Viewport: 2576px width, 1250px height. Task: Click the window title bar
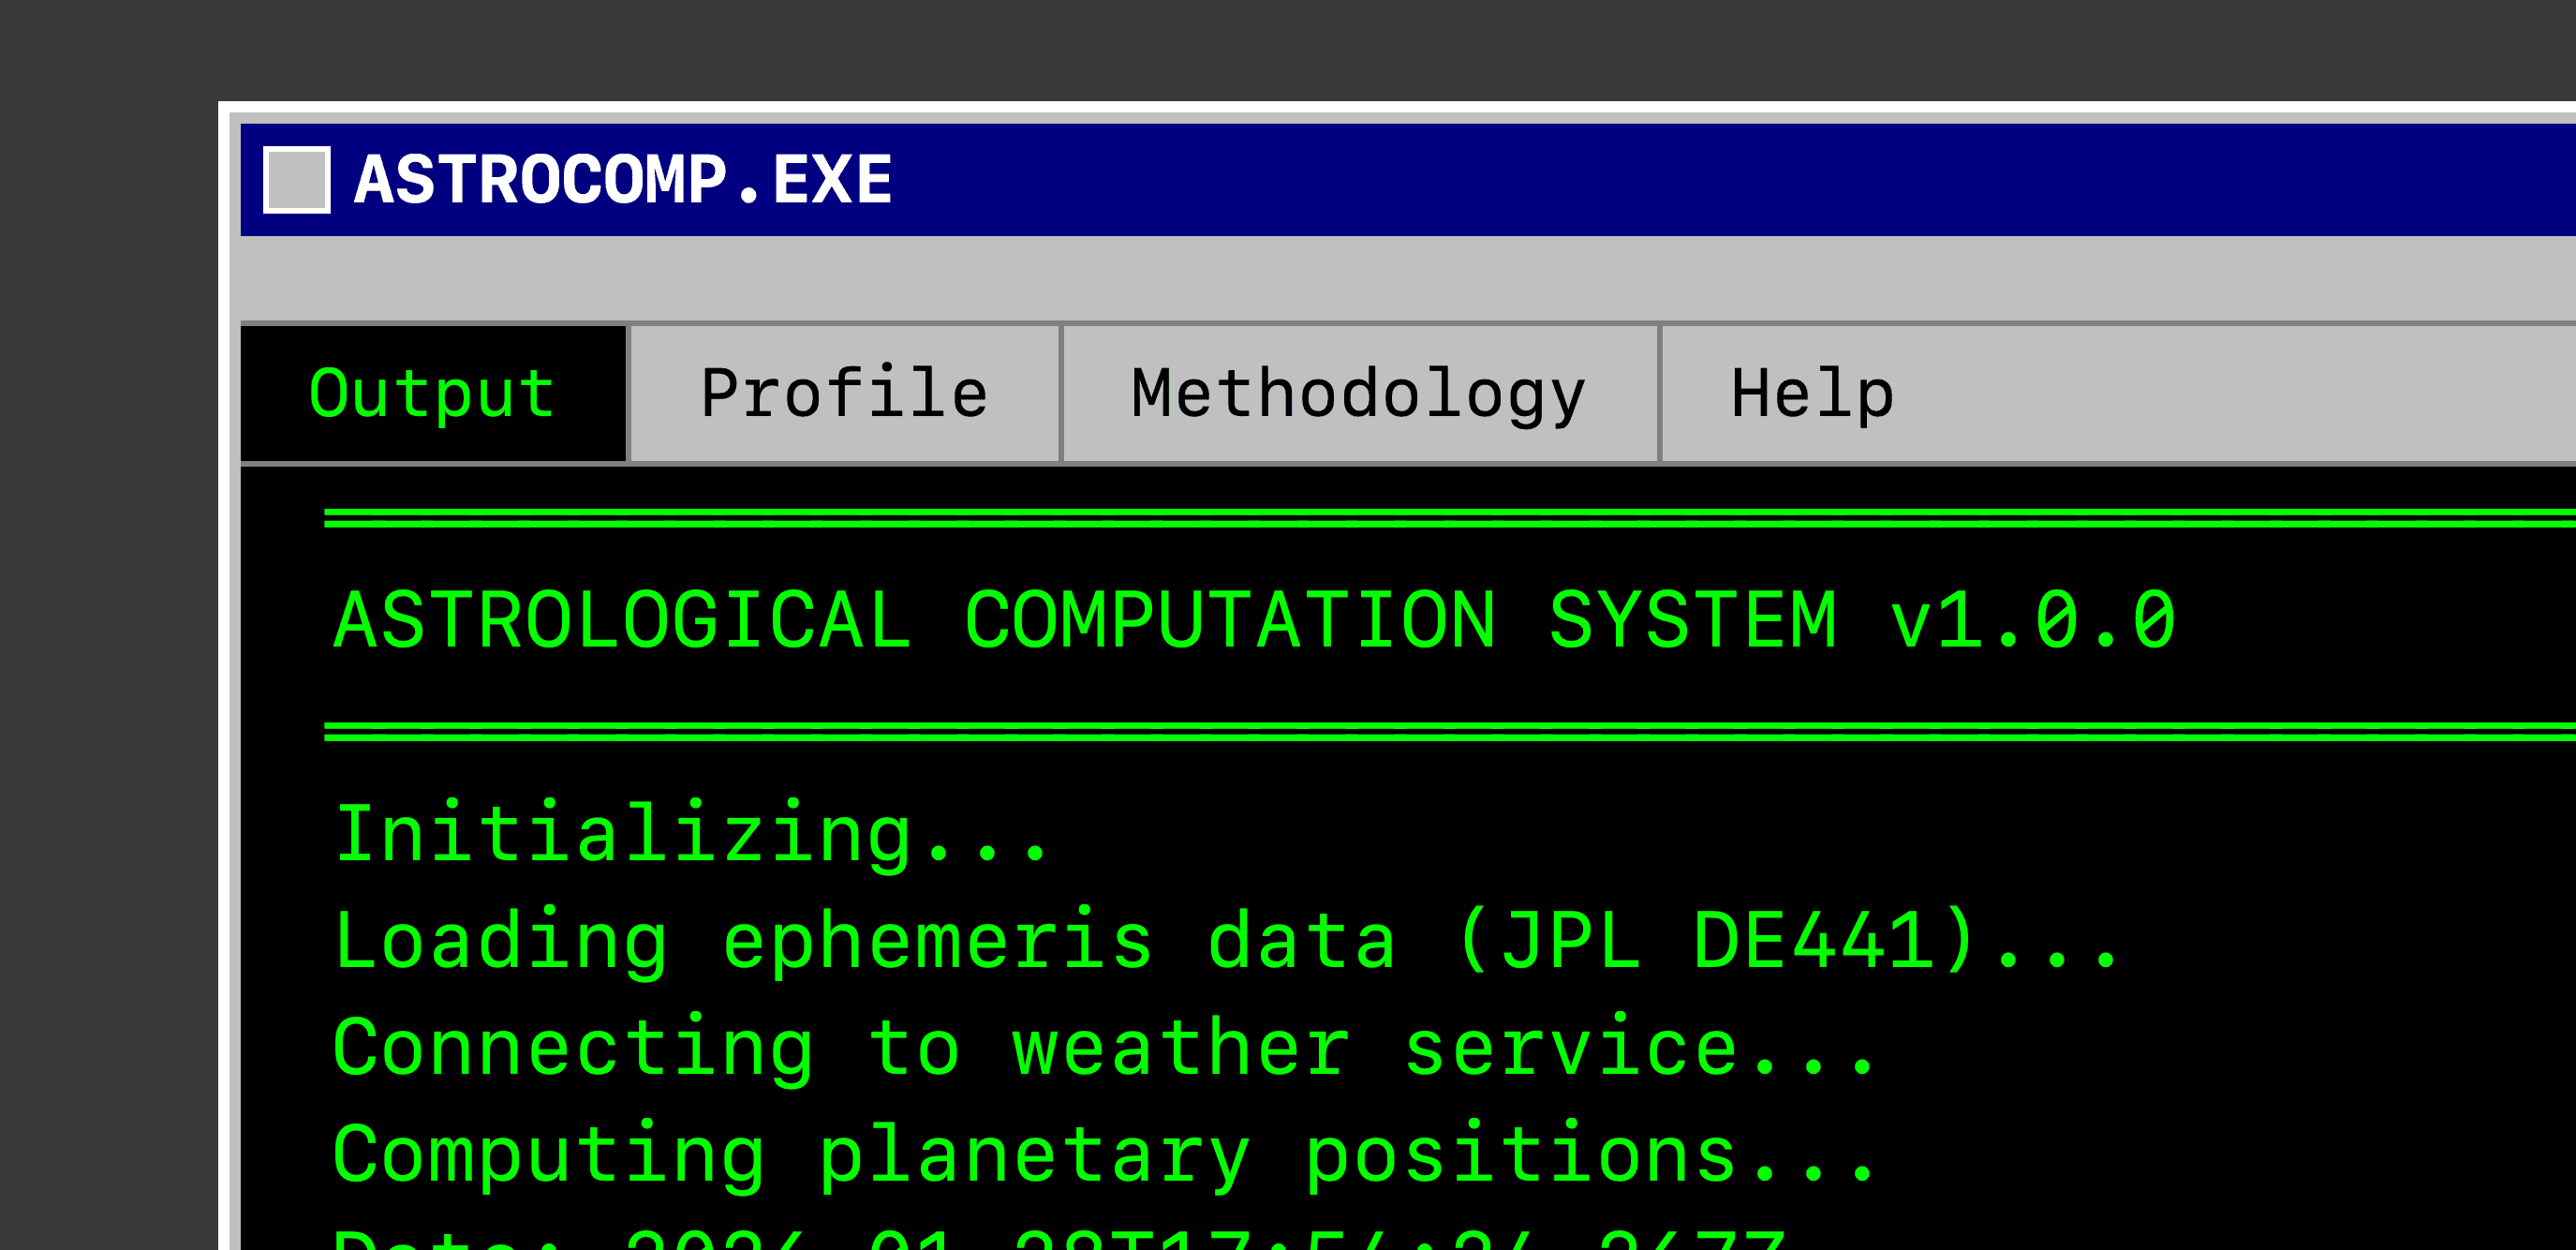[1500, 180]
